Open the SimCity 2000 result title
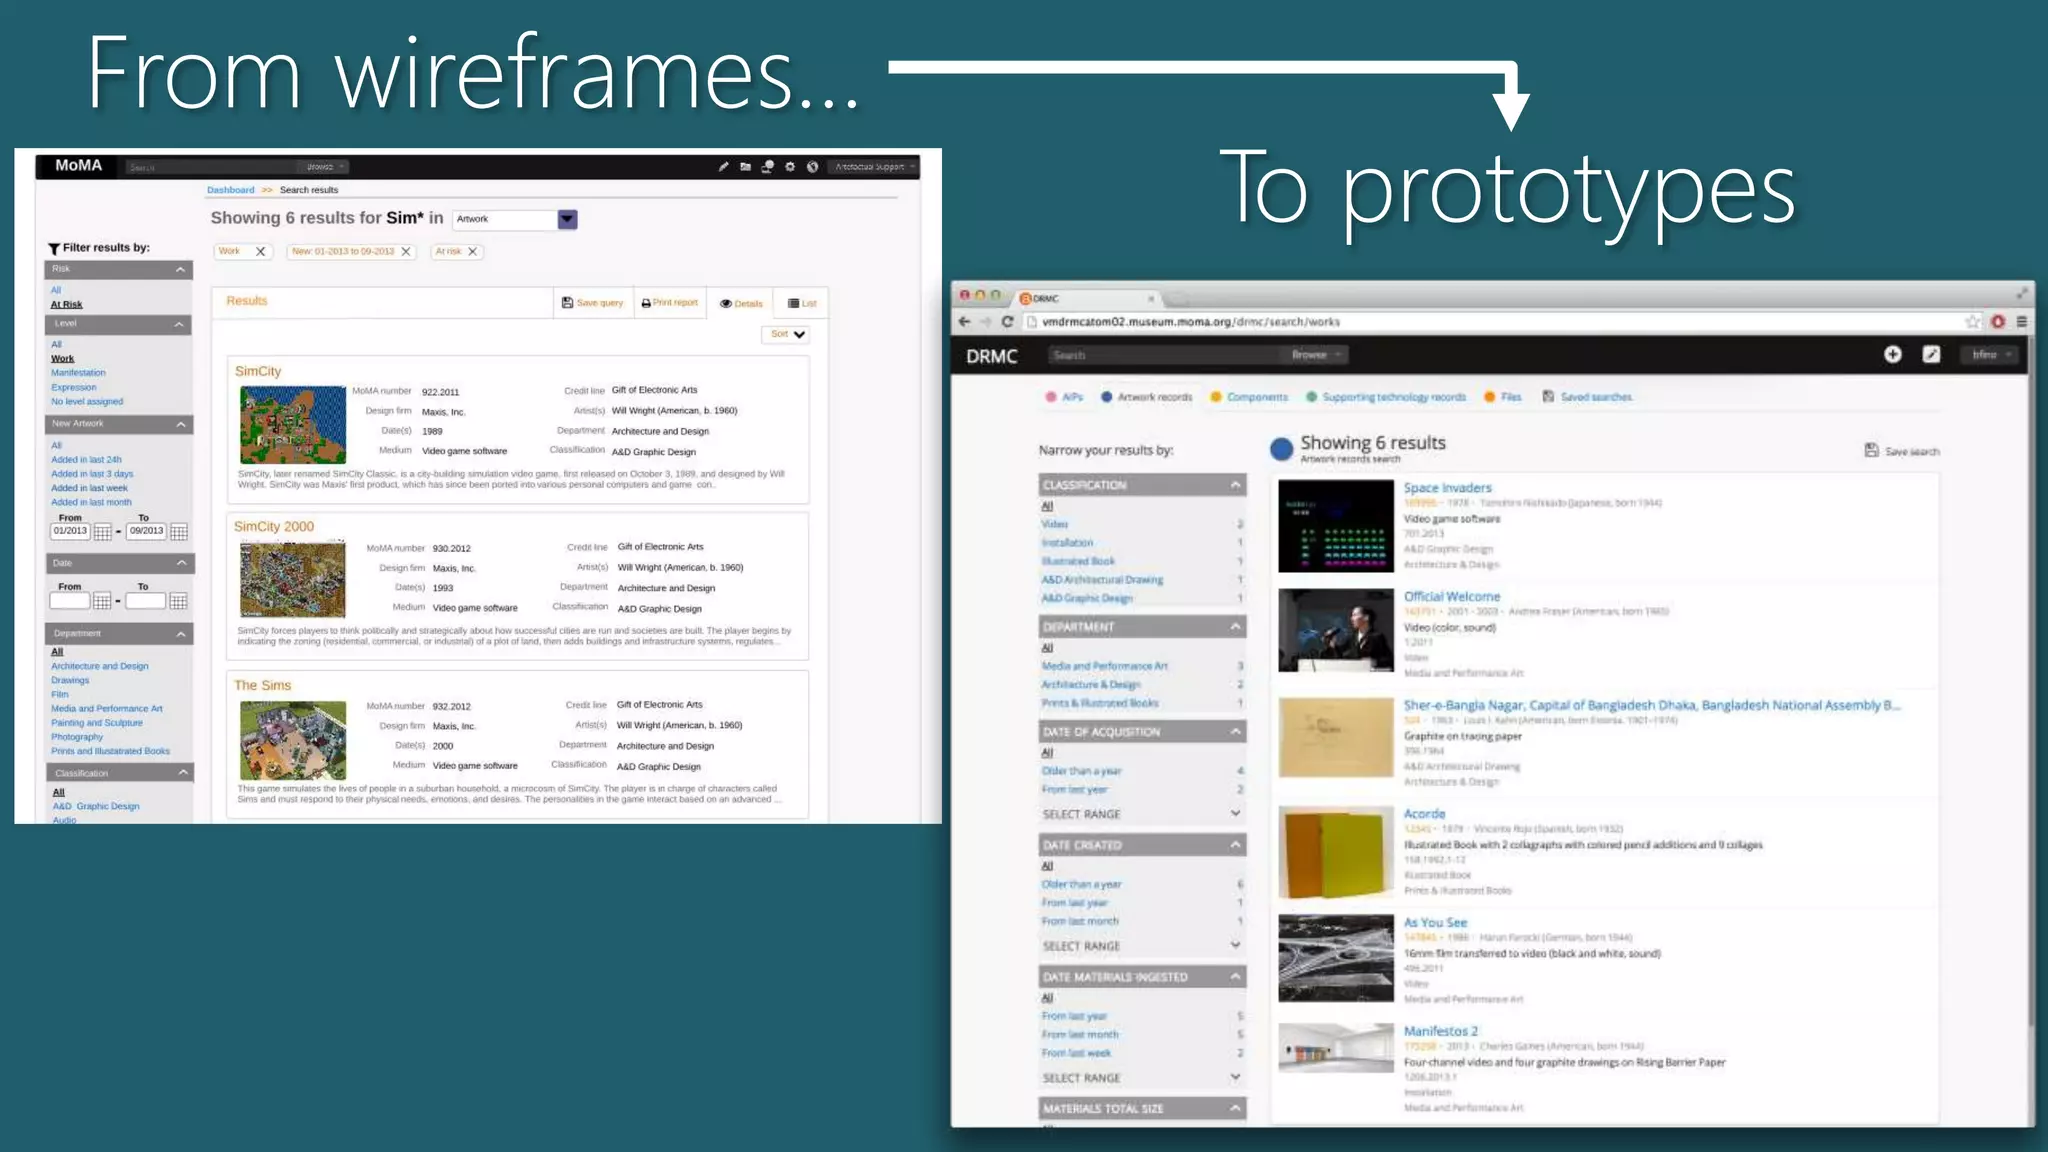Screen dimensions: 2048x1152 coord(274,526)
